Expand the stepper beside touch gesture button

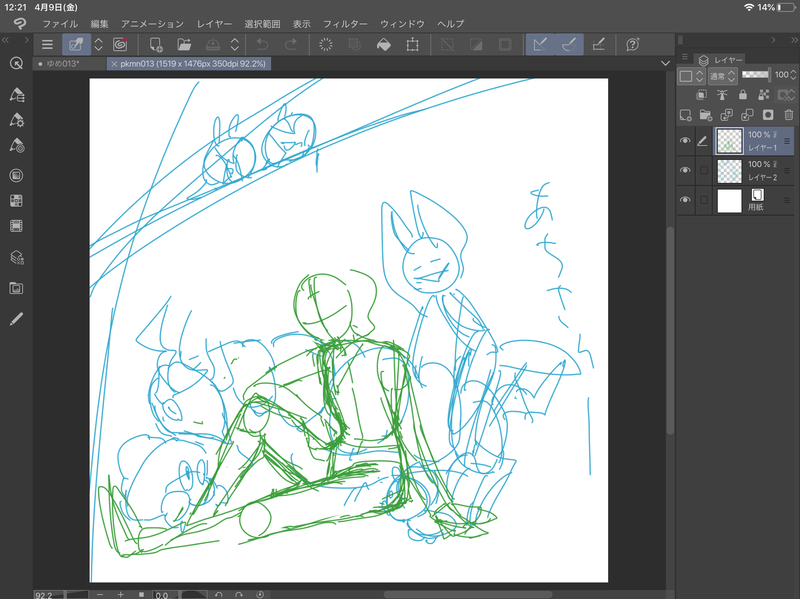(x=98, y=45)
